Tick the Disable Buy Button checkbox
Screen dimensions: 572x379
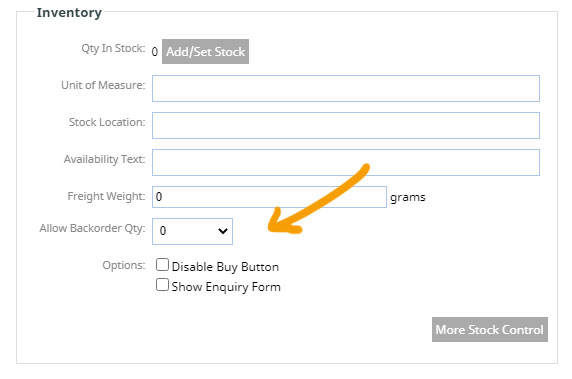click(162, 265)
